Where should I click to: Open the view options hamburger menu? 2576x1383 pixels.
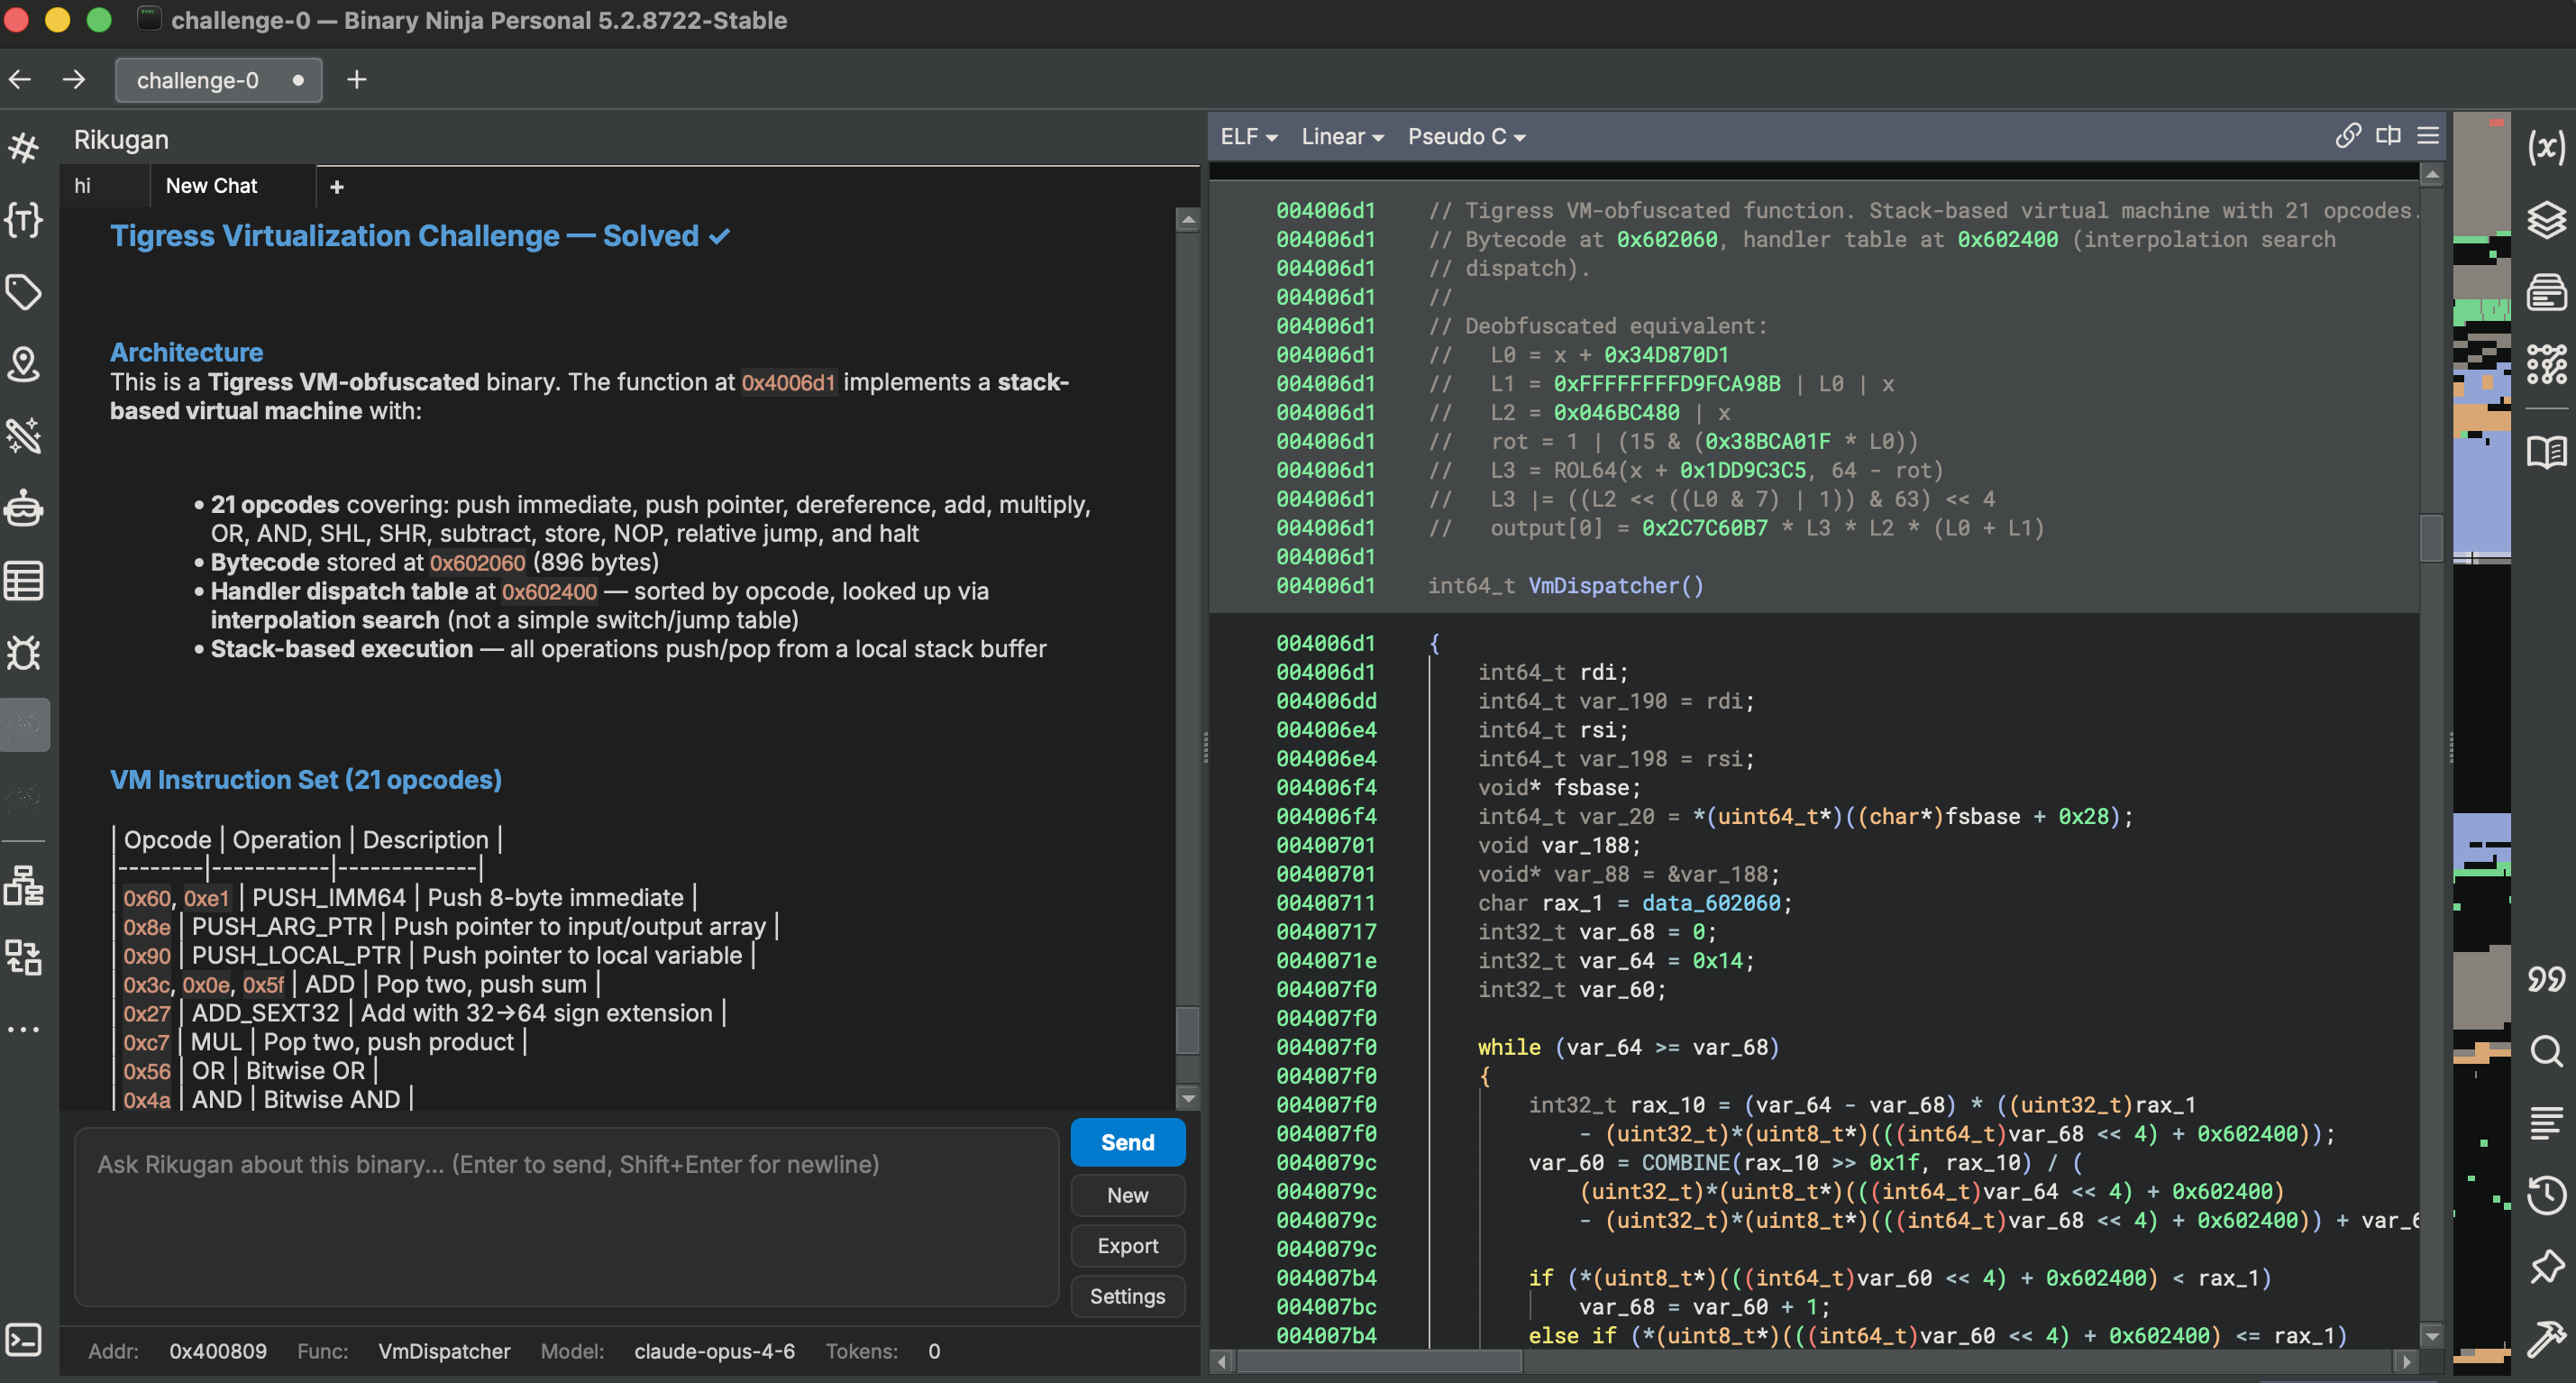pyautogui.click(x=2428, y=136)
